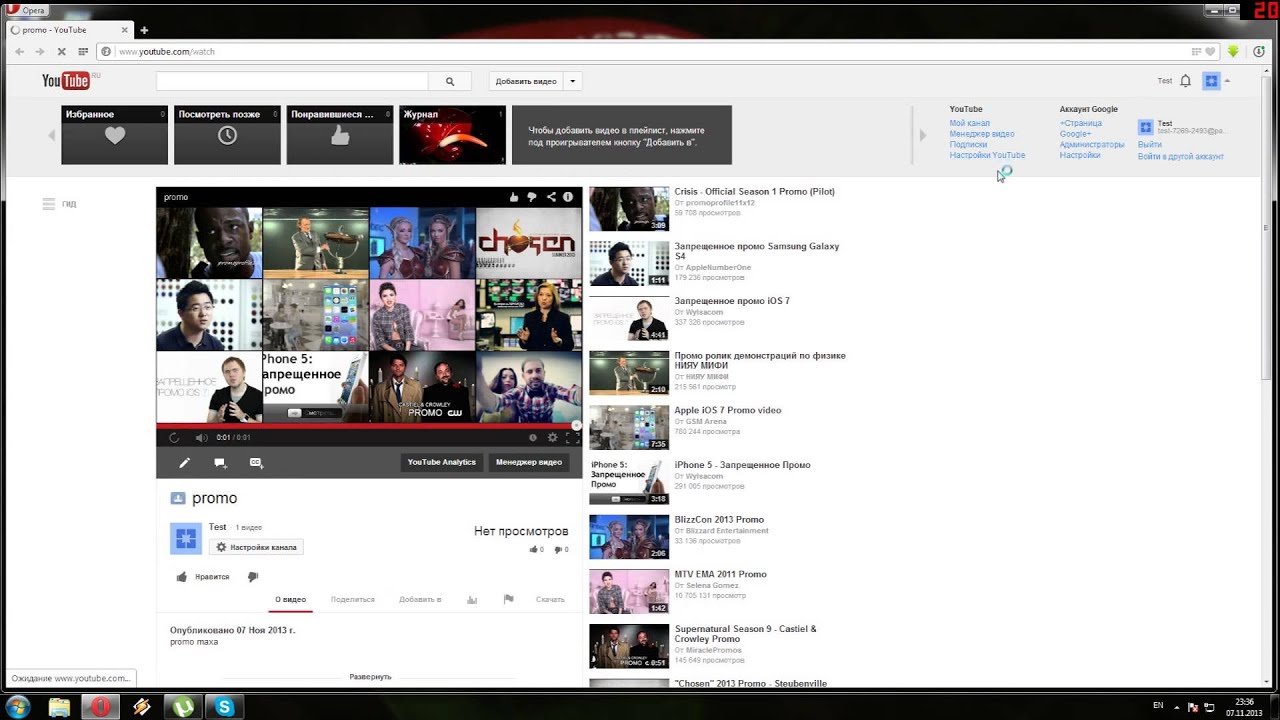Open Мой канал link

point(969,123)
